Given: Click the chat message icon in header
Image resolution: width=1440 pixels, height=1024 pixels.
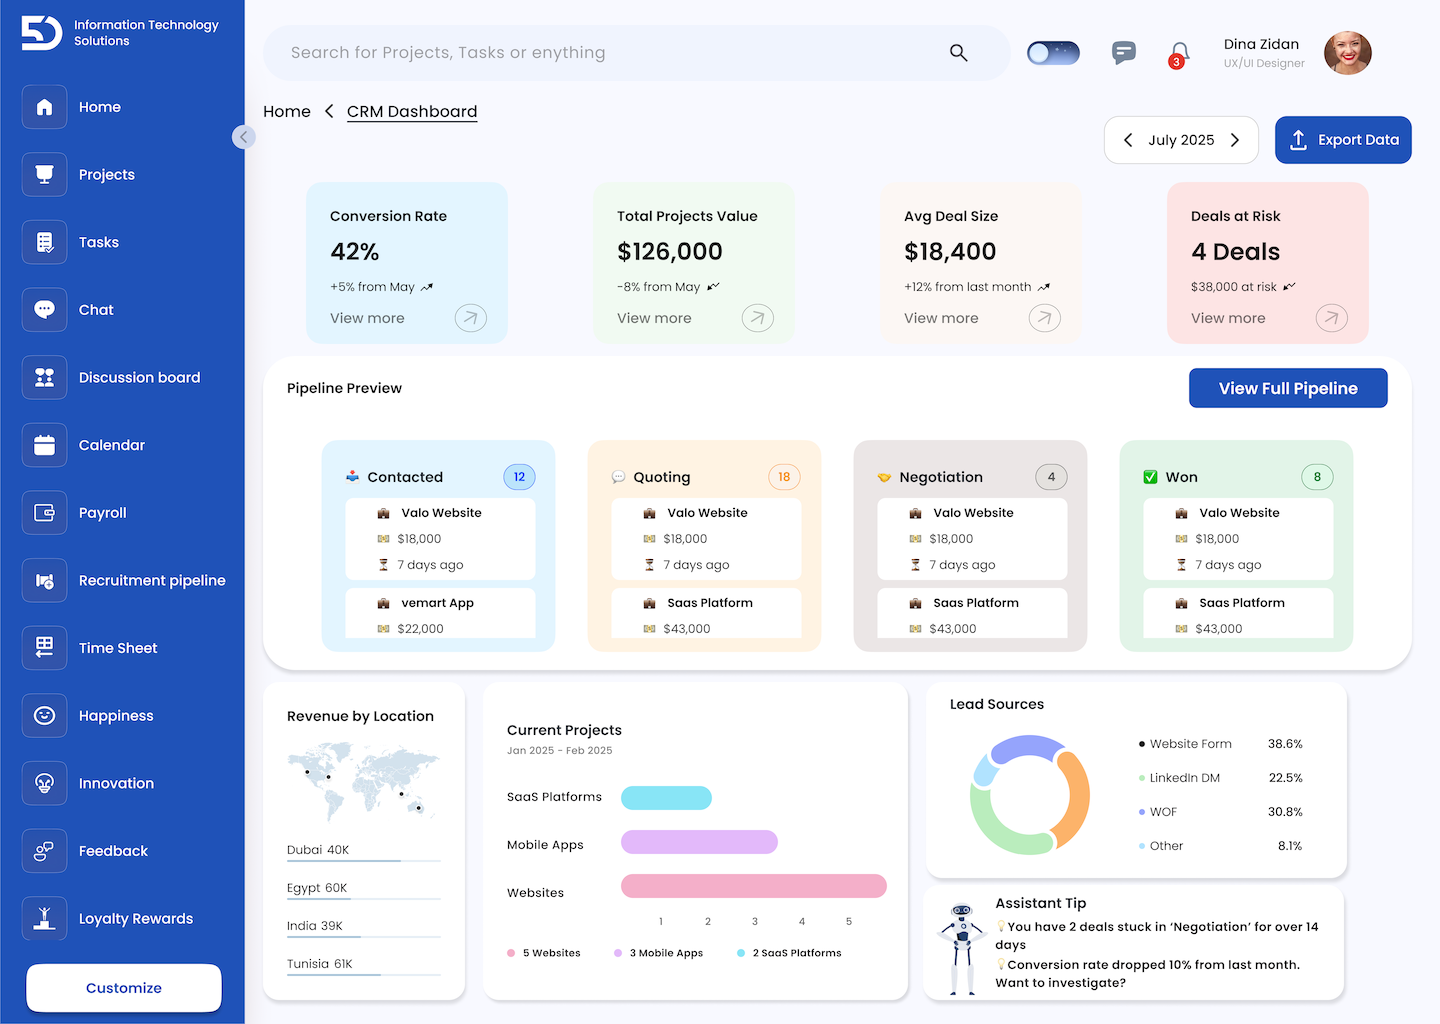Looking at the screenshot, I should [1123, 53].
